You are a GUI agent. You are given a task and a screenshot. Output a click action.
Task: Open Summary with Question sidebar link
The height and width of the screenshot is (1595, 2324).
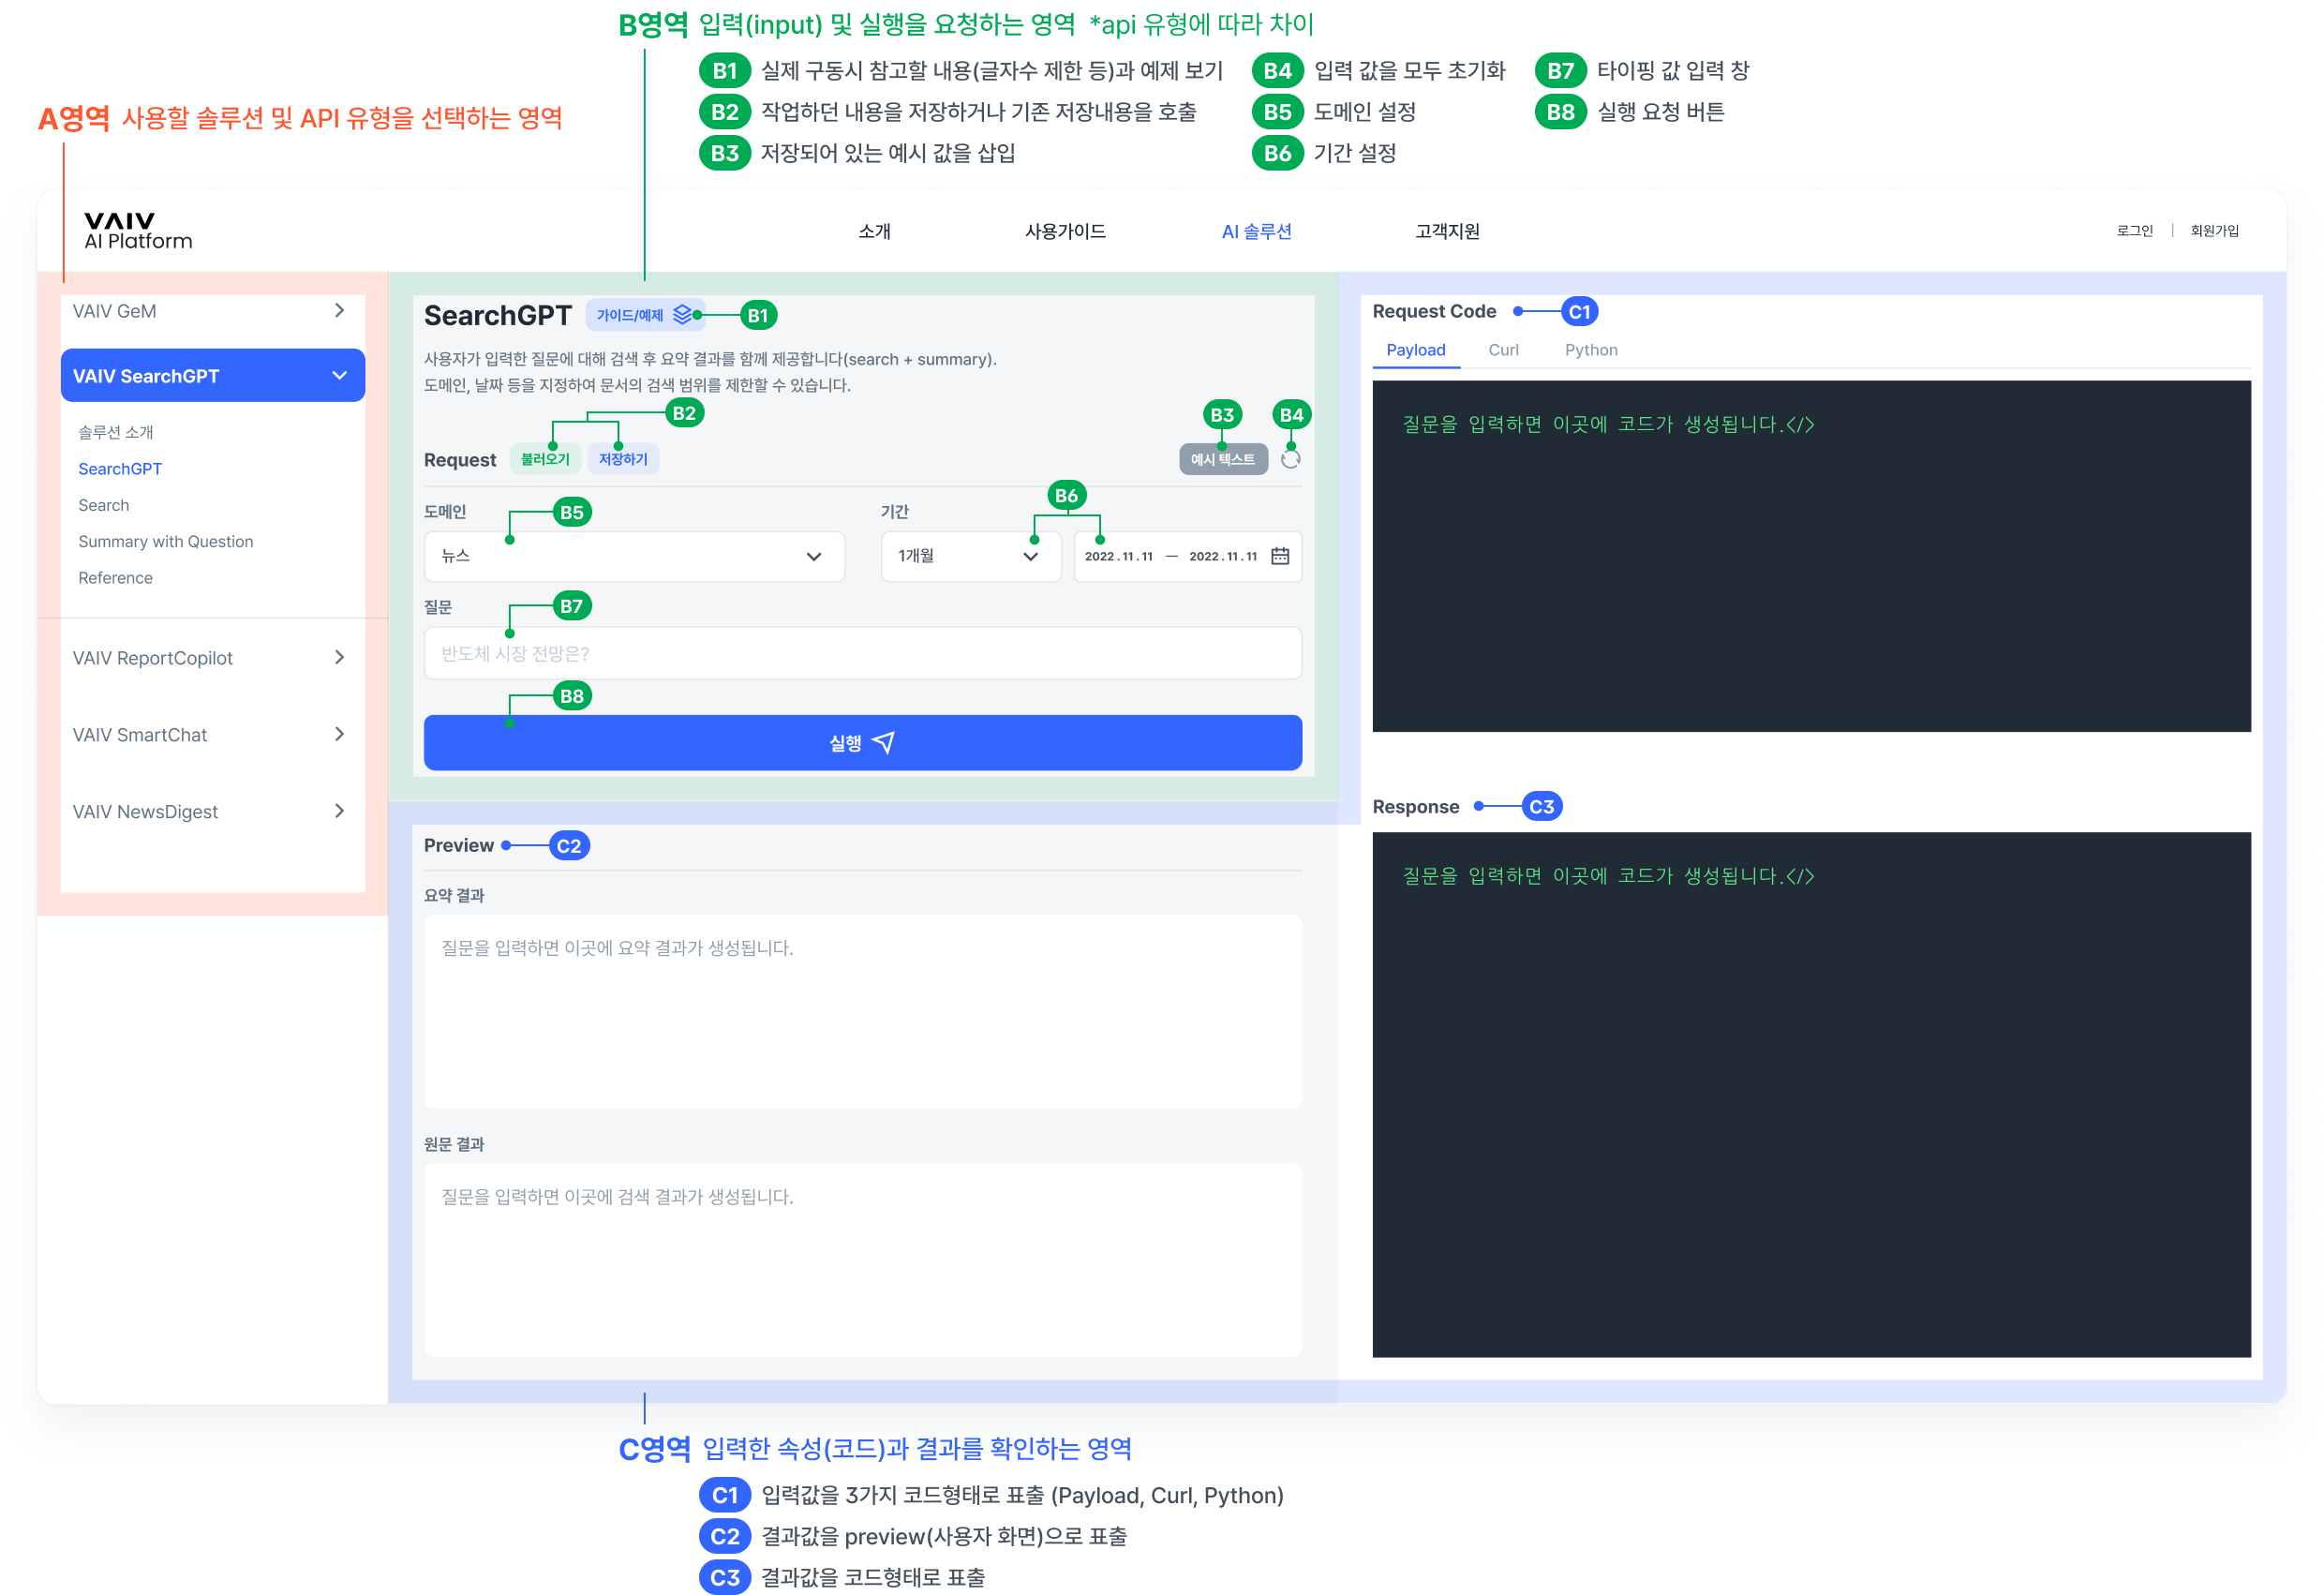tap(166, 542)
